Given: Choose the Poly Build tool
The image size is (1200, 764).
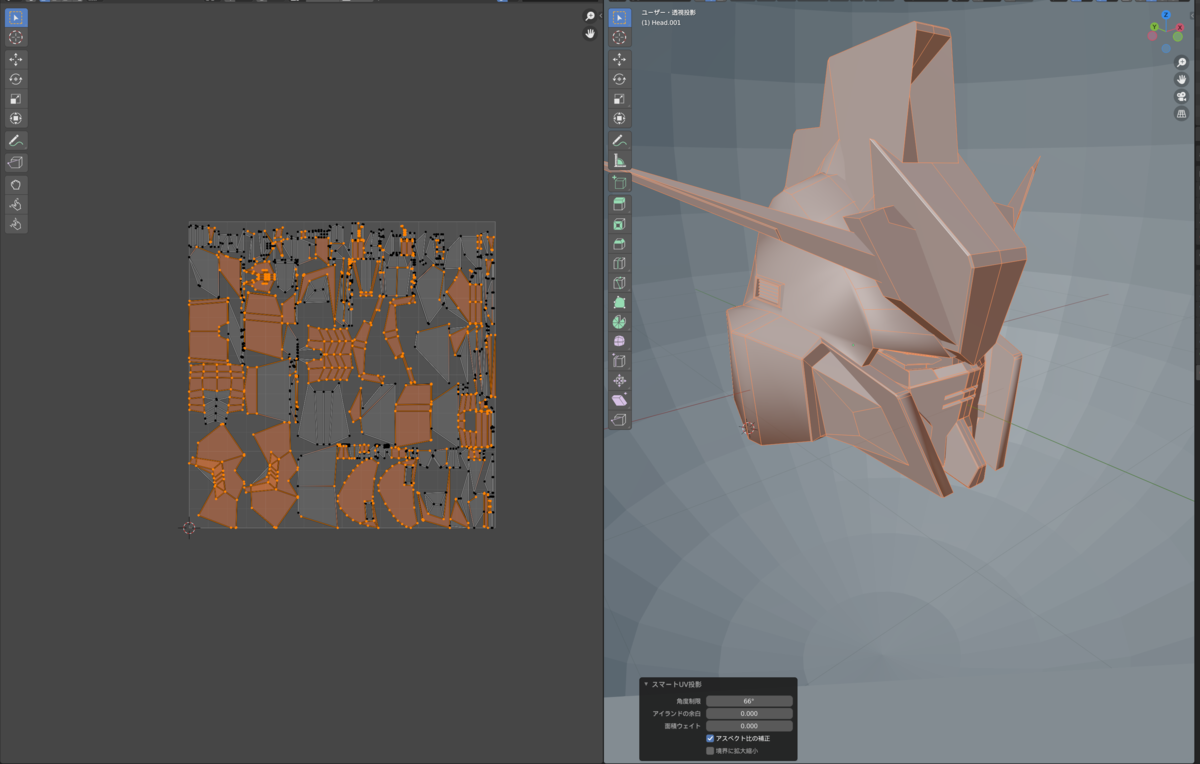Looking at the screenshot, I should coord(620,302).
